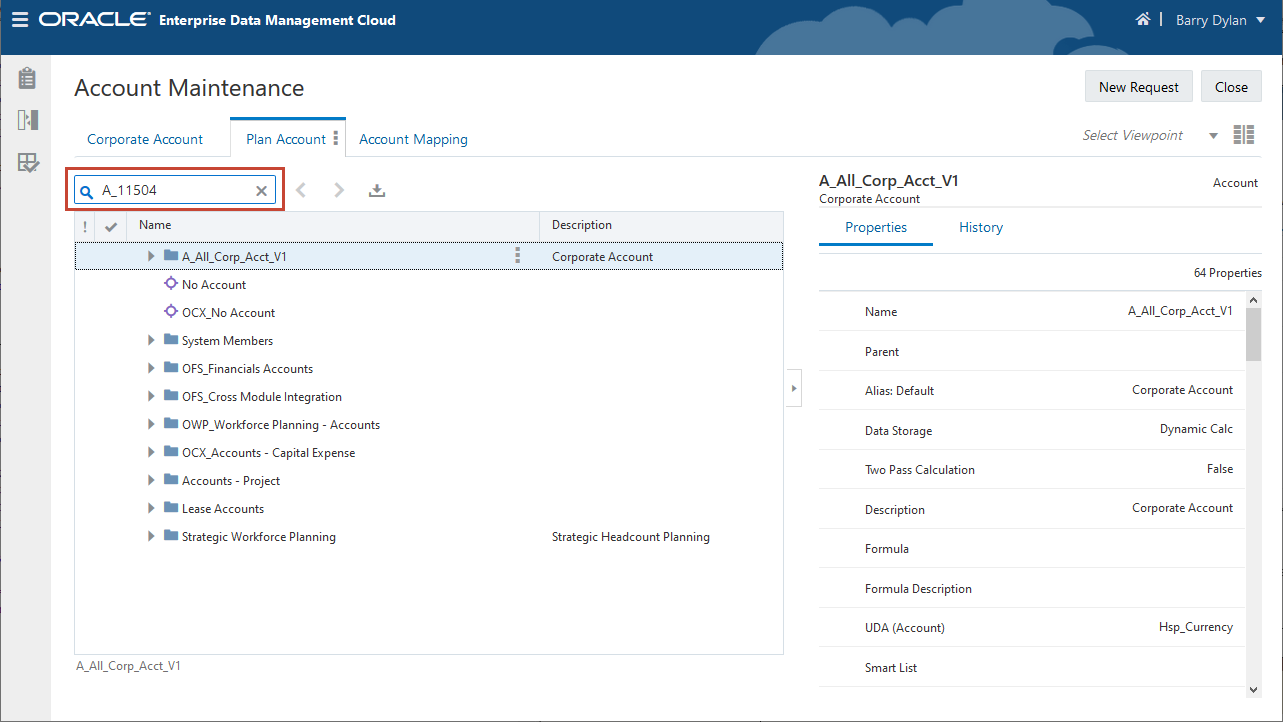Expand the OFS_Financials Accounts node

(151, 369)
